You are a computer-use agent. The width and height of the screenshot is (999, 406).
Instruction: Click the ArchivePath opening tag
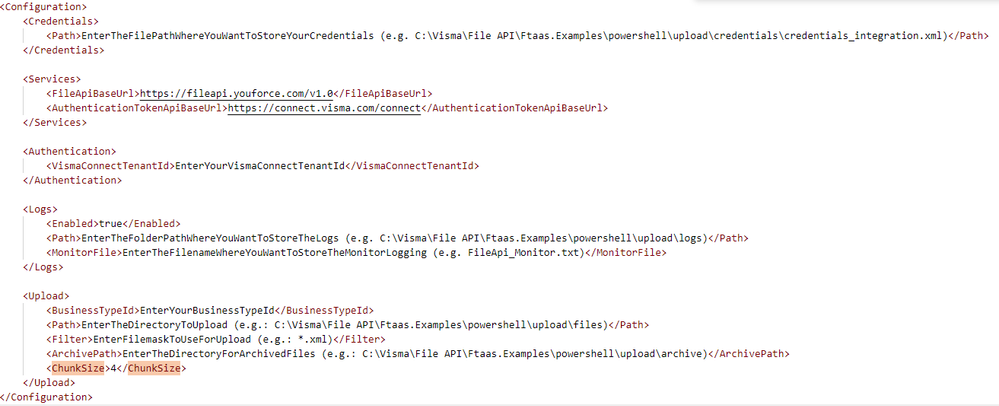[84, 354]
